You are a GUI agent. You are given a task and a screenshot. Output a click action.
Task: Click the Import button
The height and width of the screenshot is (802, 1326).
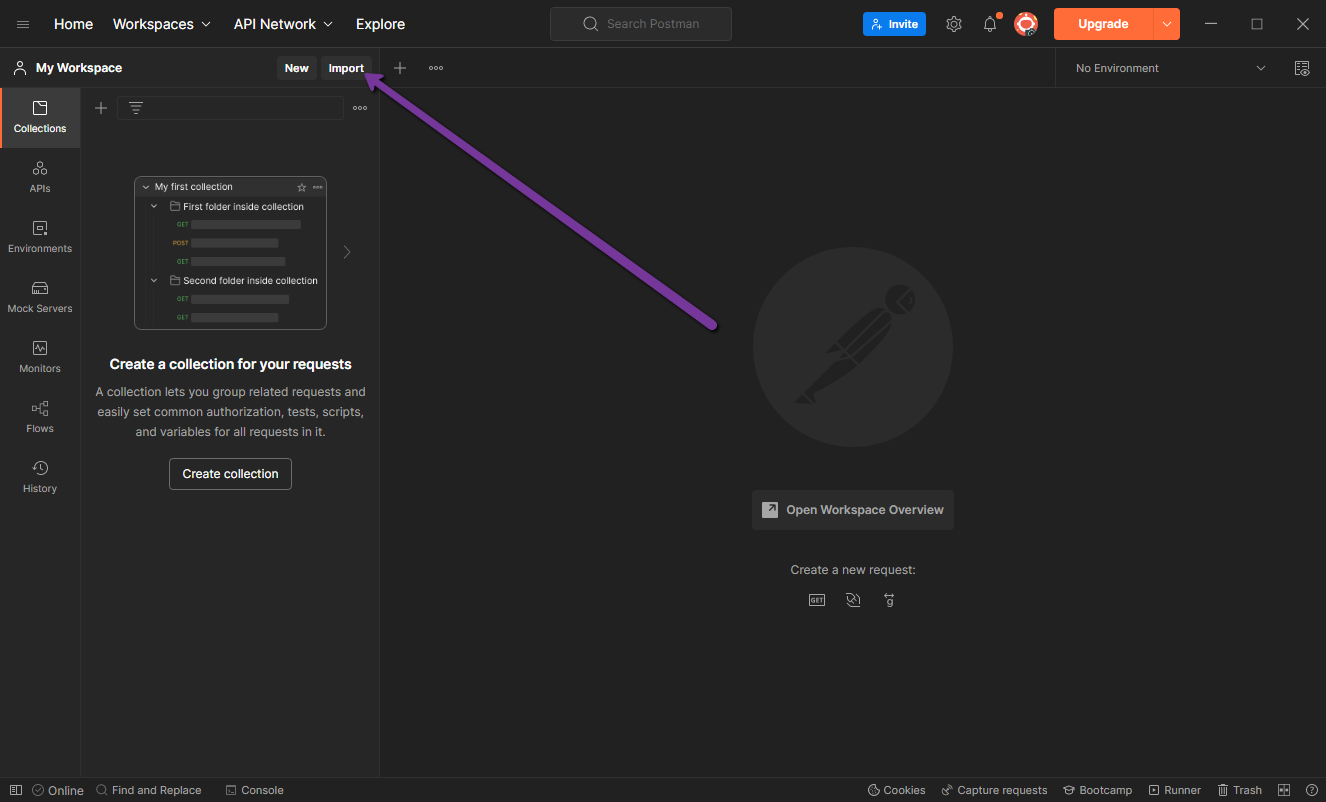pos(346,68)
